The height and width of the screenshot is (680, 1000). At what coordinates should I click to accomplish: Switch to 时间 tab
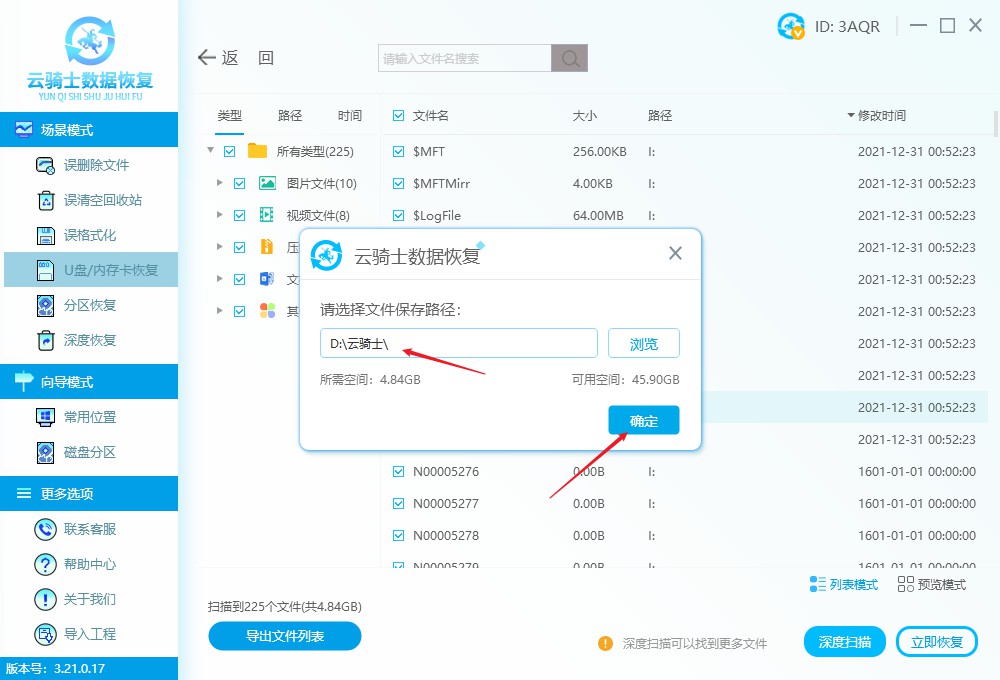click(x=349, y=115)
